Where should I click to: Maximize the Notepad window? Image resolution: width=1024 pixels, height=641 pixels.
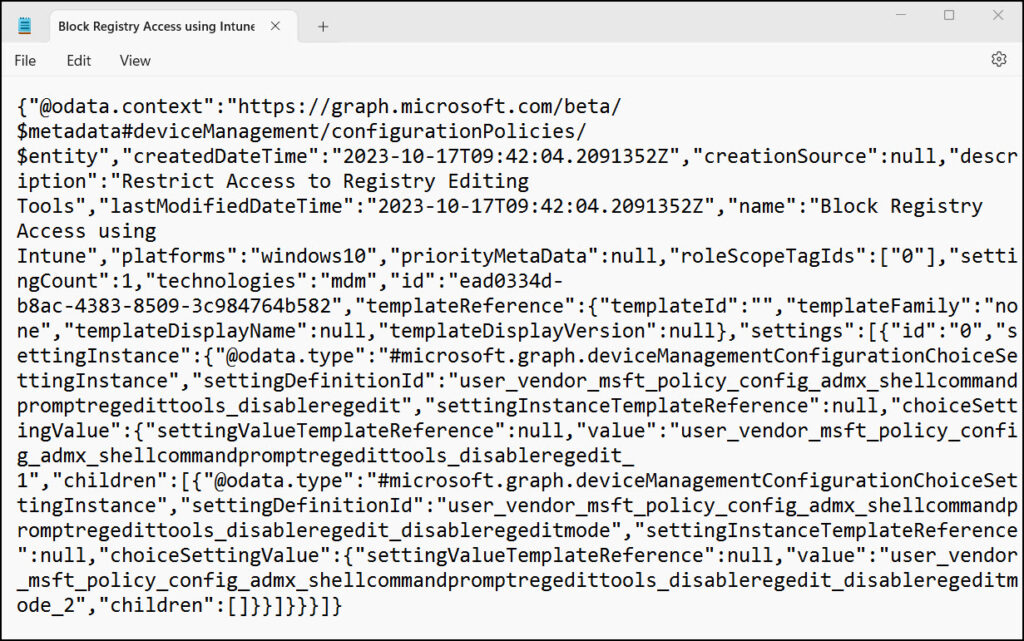949,14
